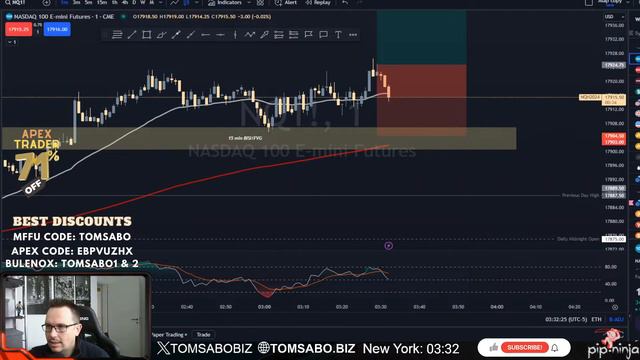Click the red 17904.50 price label

point(614,136)
